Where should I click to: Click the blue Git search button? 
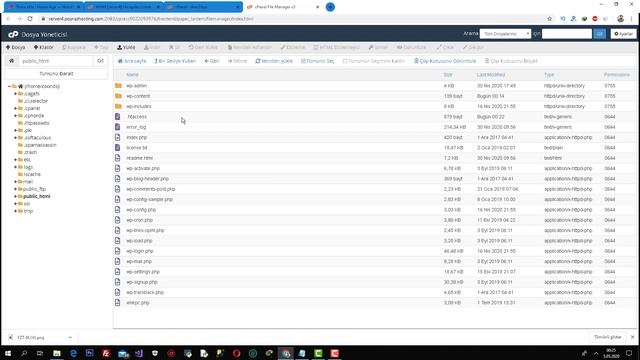[600, 34]
